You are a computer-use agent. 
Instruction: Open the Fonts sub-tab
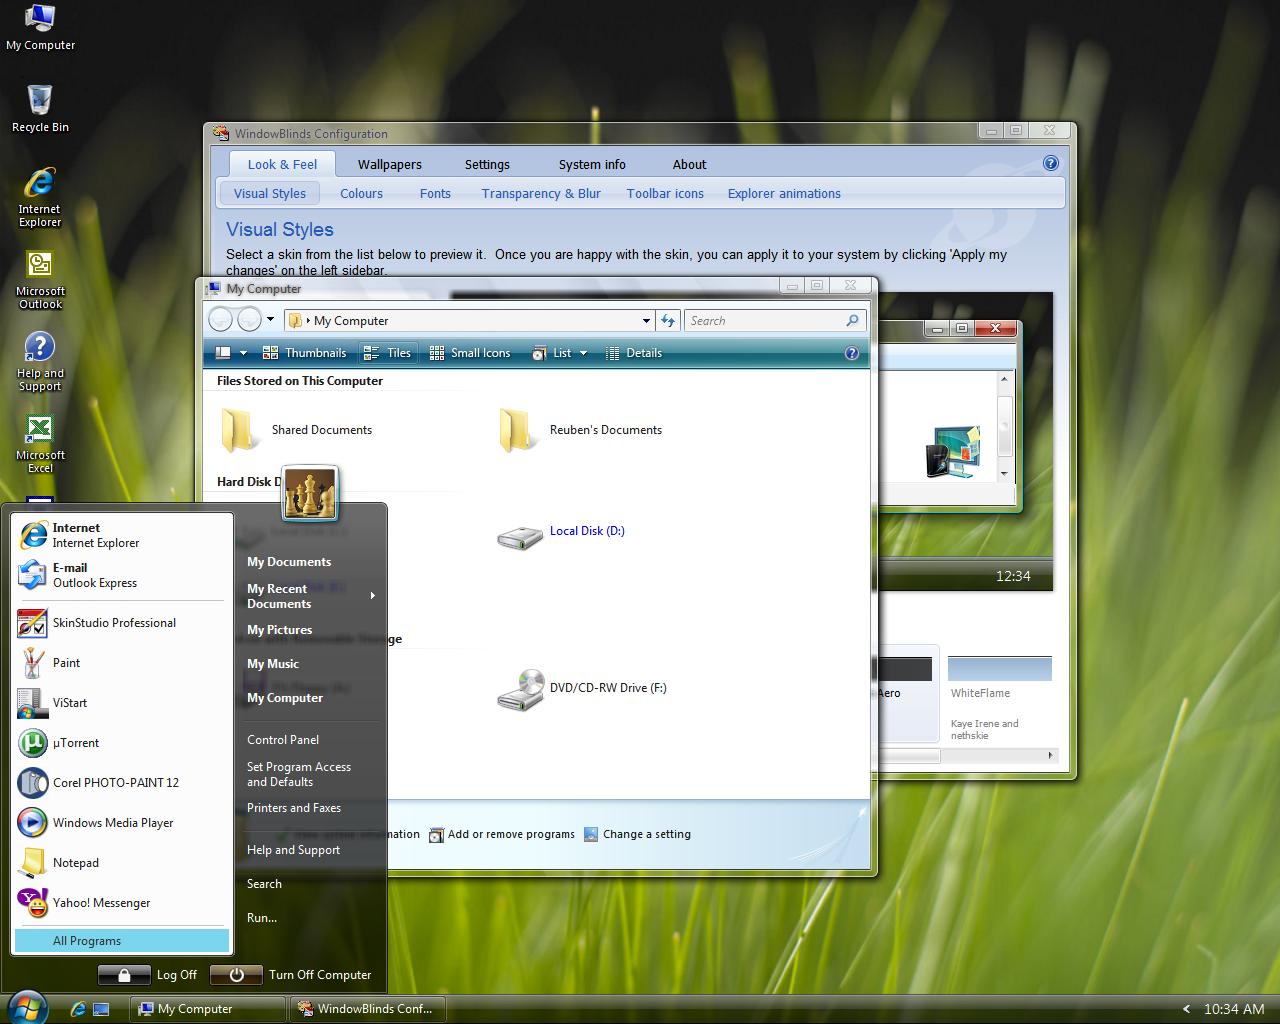(435, 194)
